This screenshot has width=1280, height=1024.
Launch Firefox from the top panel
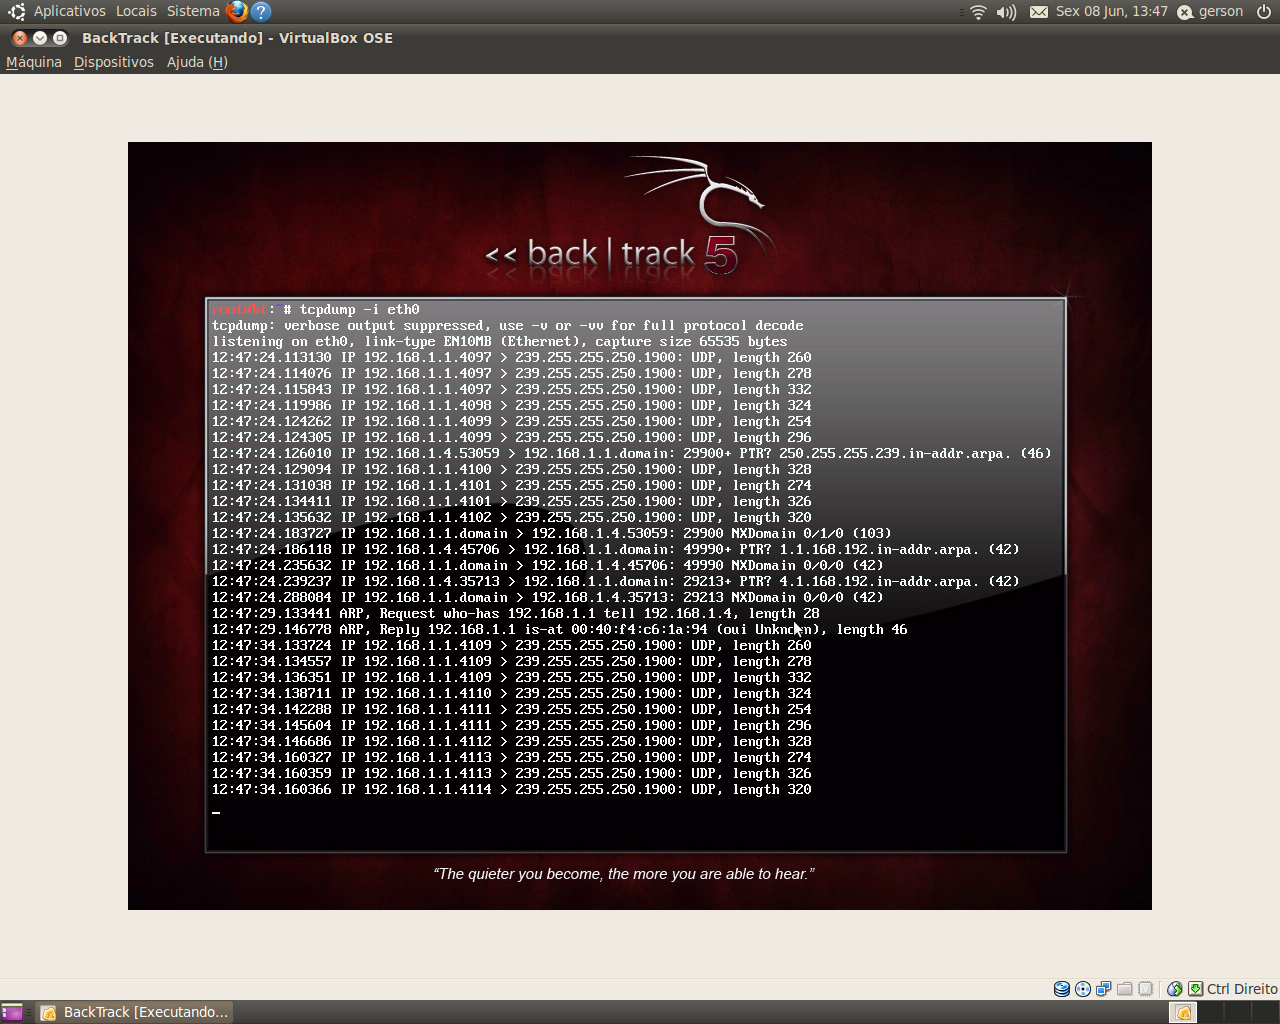[x=237, y=12]
